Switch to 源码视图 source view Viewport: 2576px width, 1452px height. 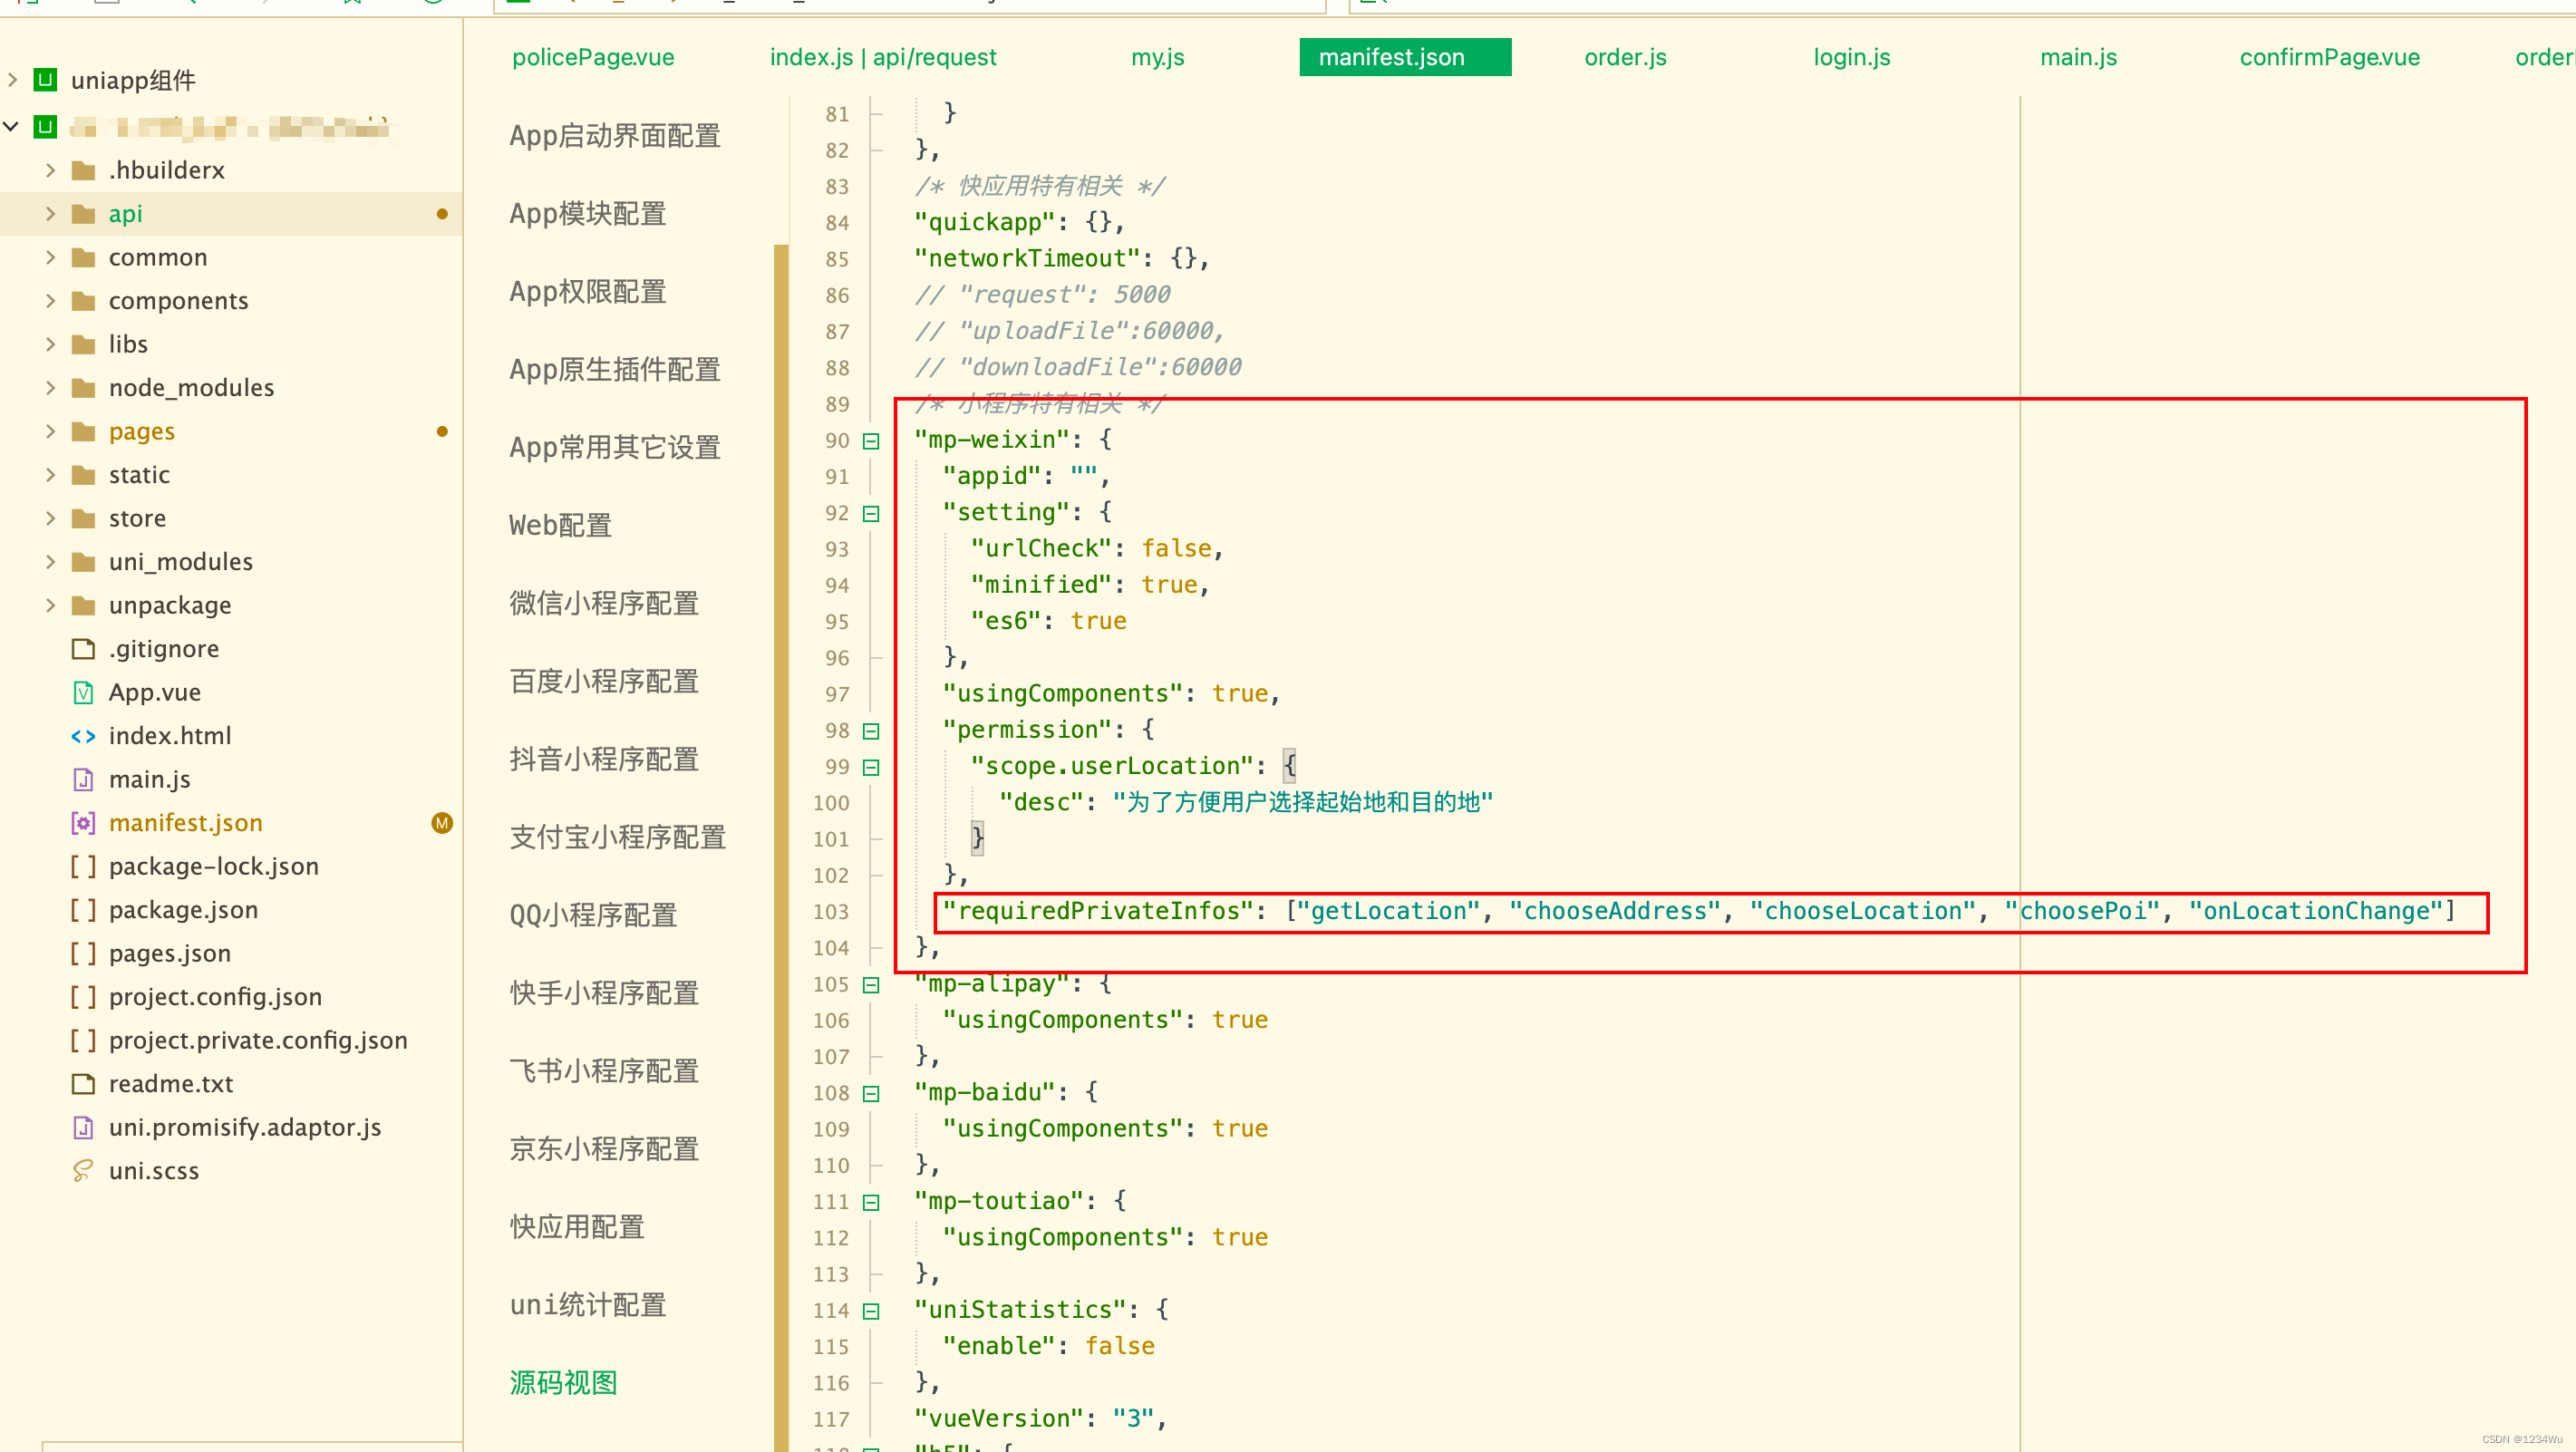click(x=563, y=1382)
